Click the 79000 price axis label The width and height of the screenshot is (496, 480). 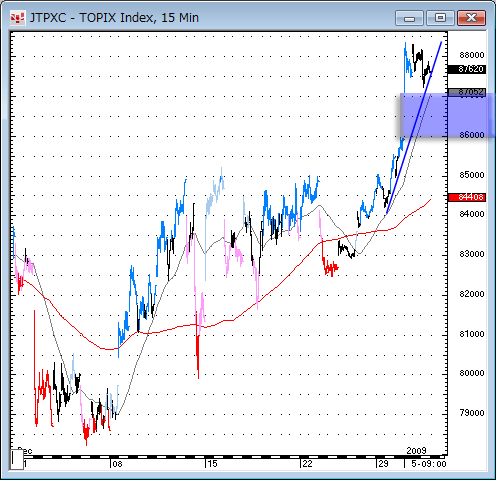(x=472, y=413)
